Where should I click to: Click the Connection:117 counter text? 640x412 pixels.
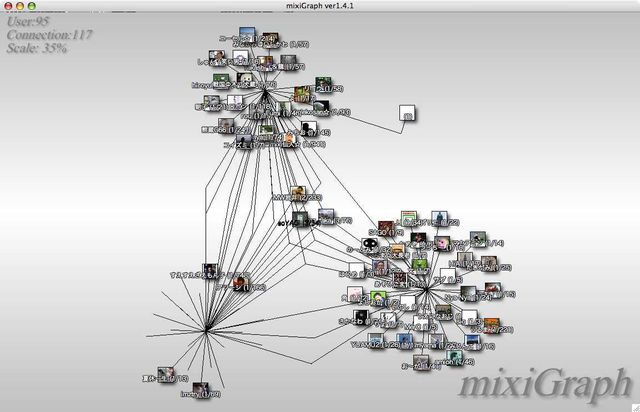pyautogui.click(x=49, y=35)
